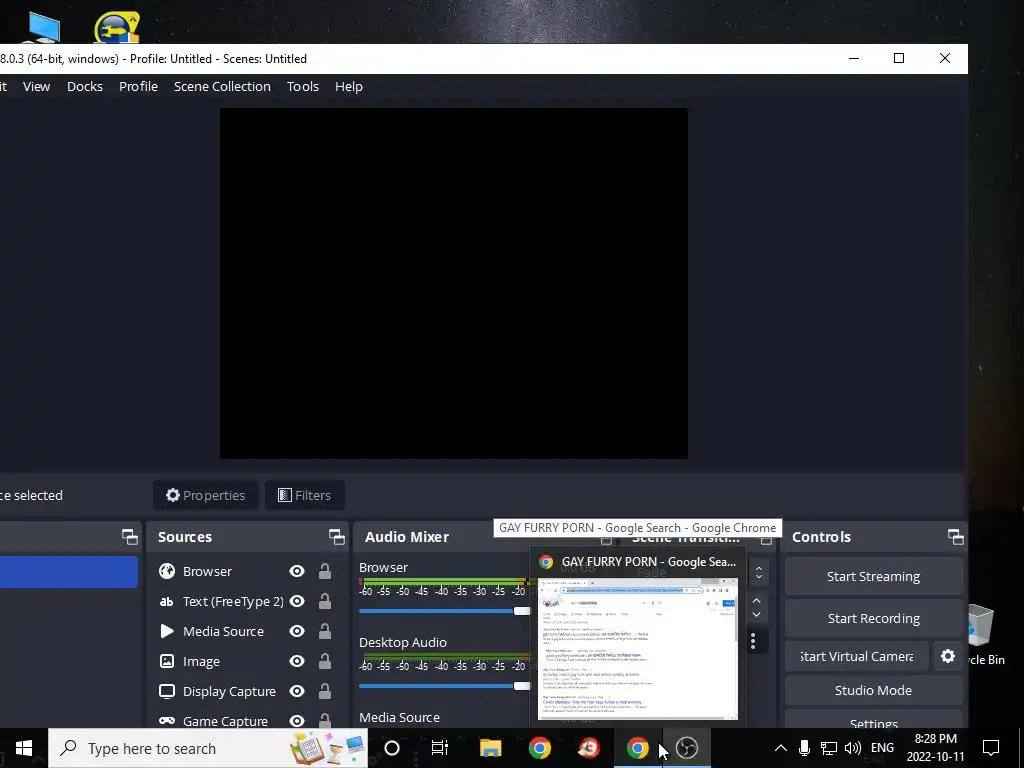Click the network tray icon
1024x768 pixels.
click(829, 748)
